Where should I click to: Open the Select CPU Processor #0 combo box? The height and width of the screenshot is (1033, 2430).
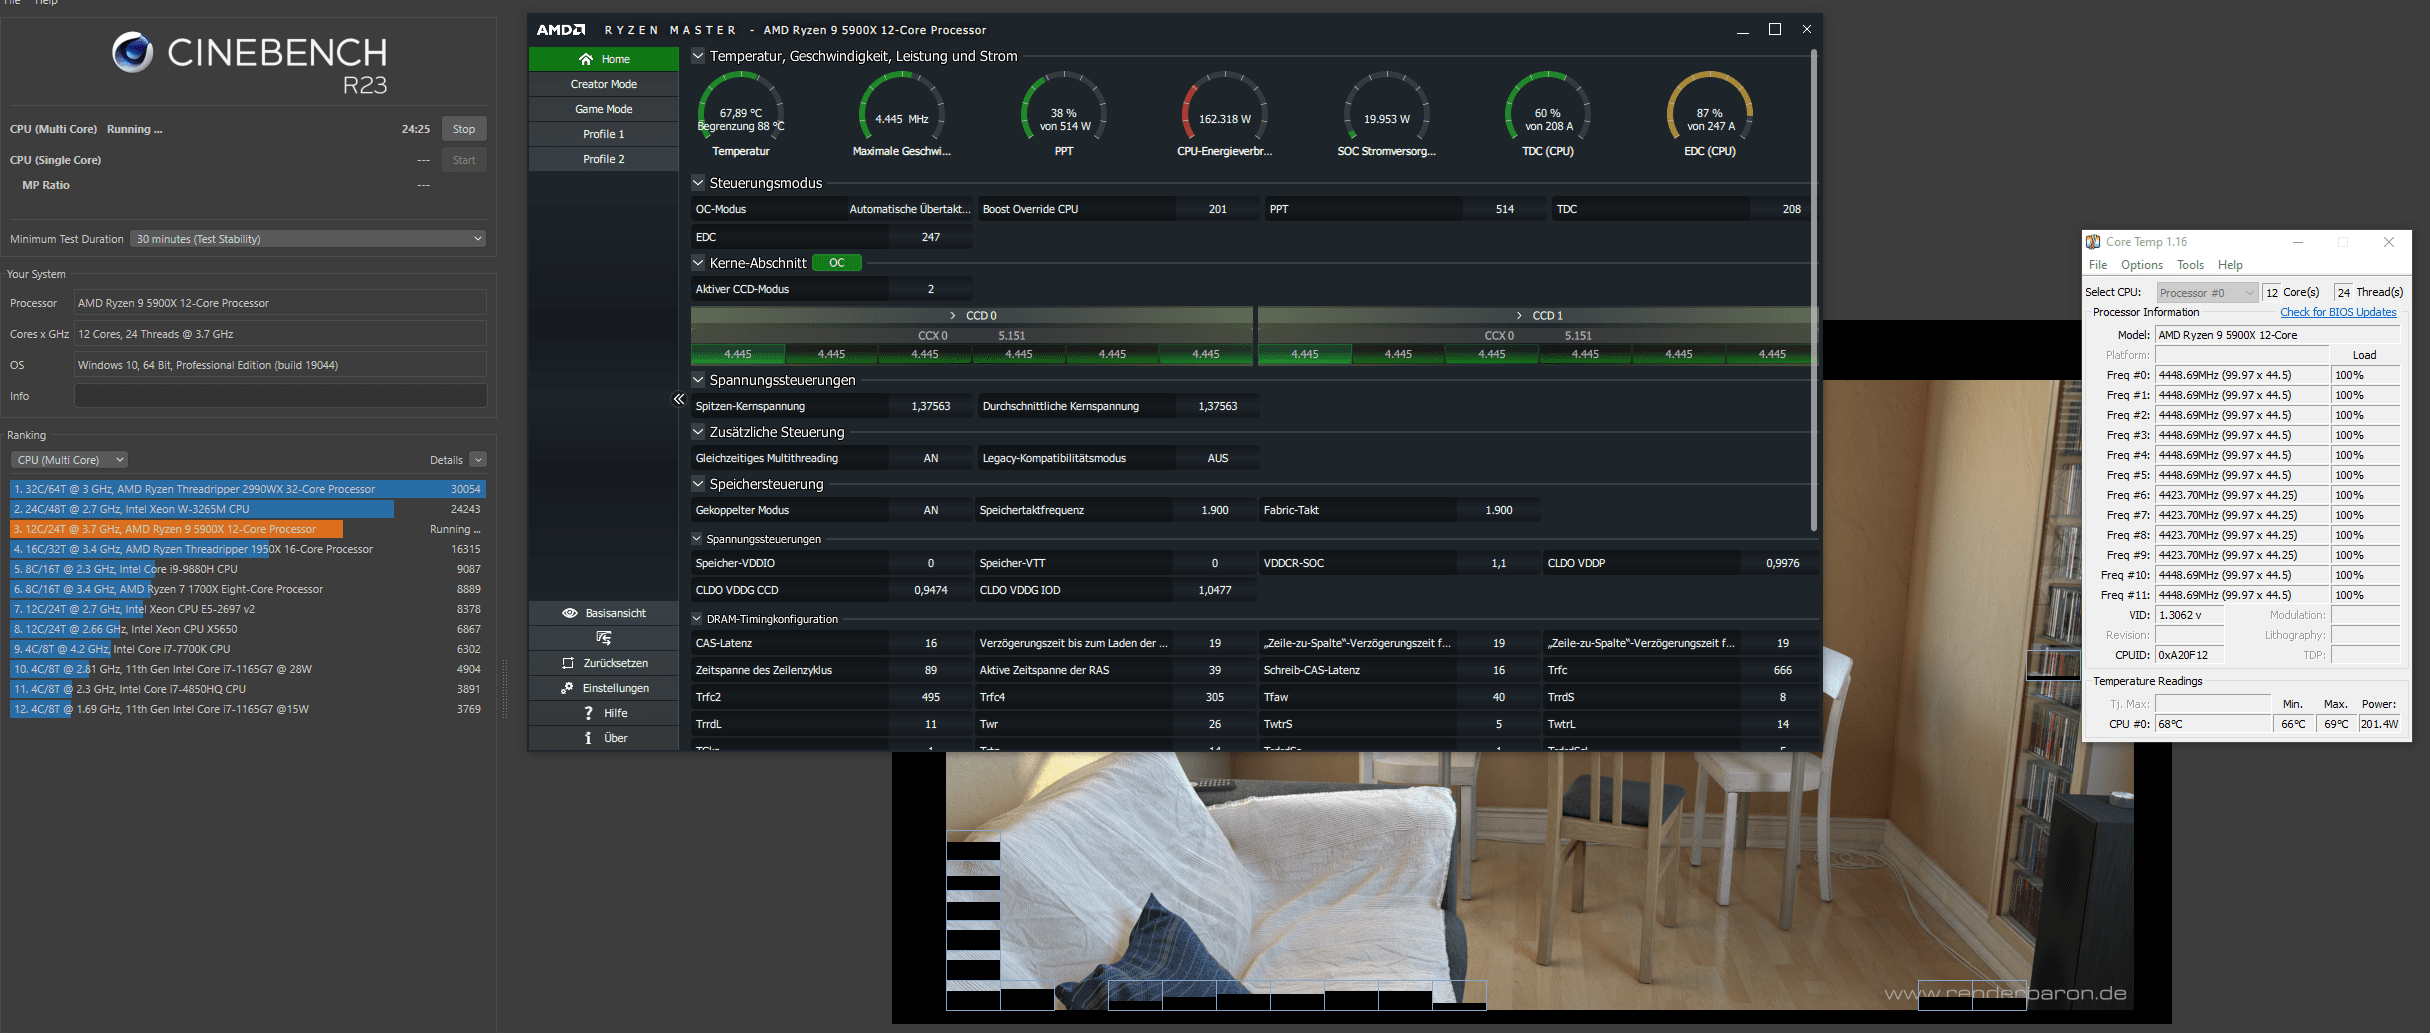(2207, 293)
